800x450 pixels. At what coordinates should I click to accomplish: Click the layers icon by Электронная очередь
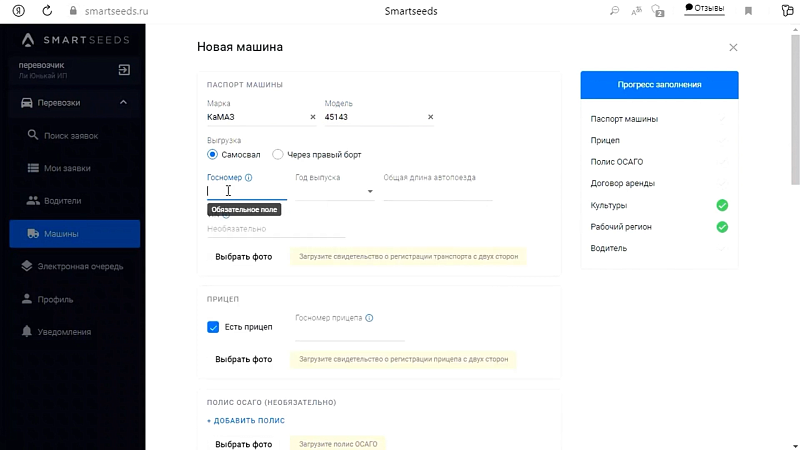(x=27, y=266)
